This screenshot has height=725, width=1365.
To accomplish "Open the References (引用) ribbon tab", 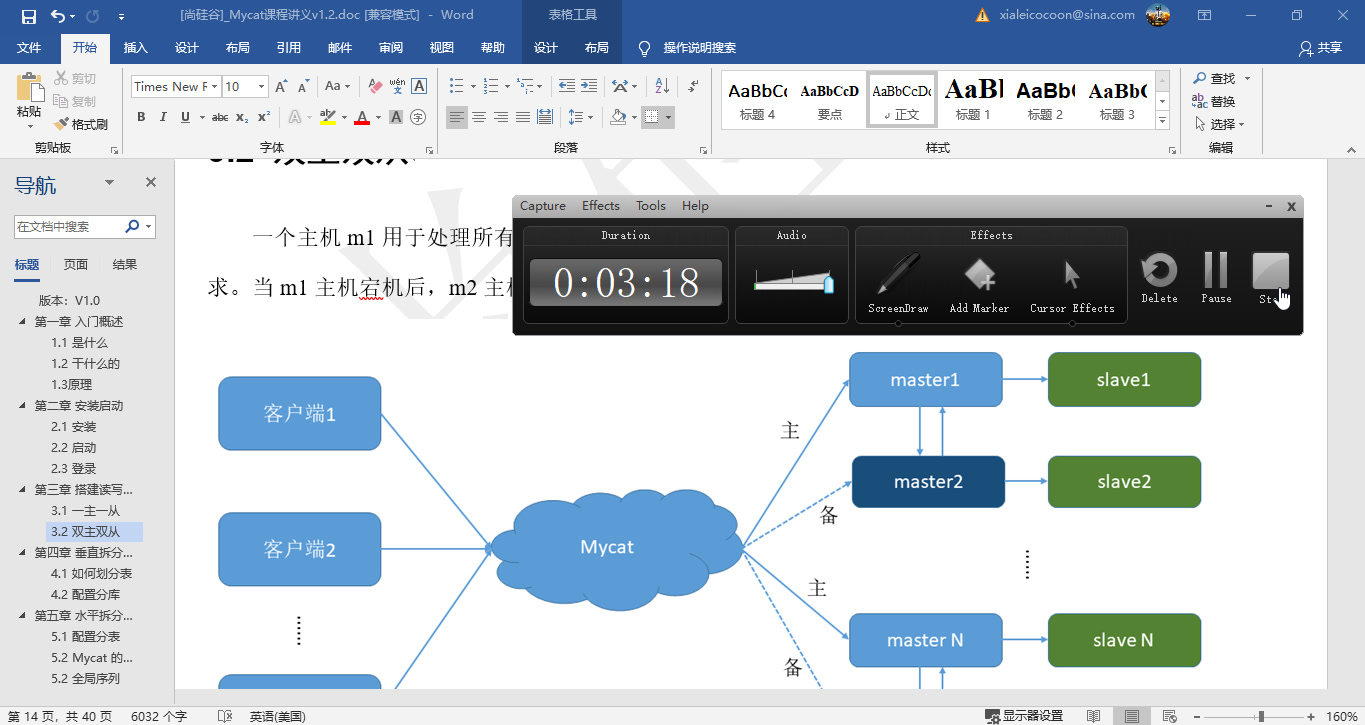I will 289,47.
